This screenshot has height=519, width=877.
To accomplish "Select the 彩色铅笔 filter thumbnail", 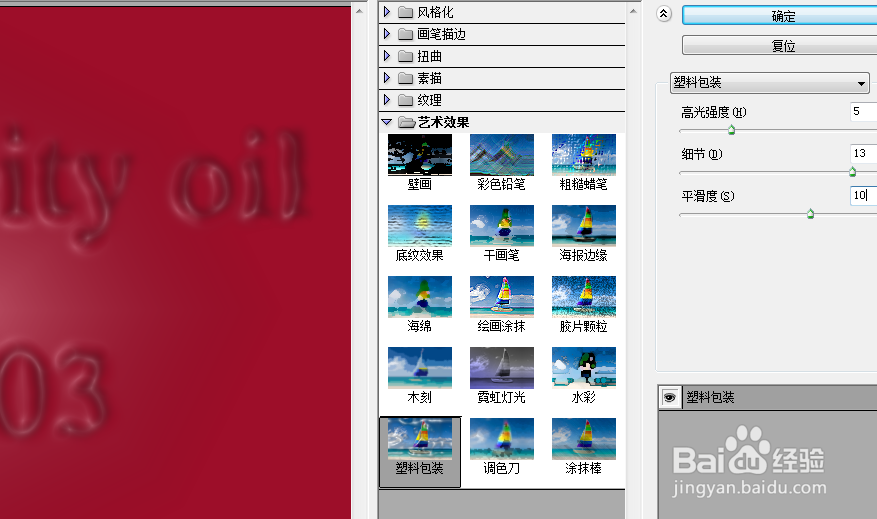I will point(502,155).
